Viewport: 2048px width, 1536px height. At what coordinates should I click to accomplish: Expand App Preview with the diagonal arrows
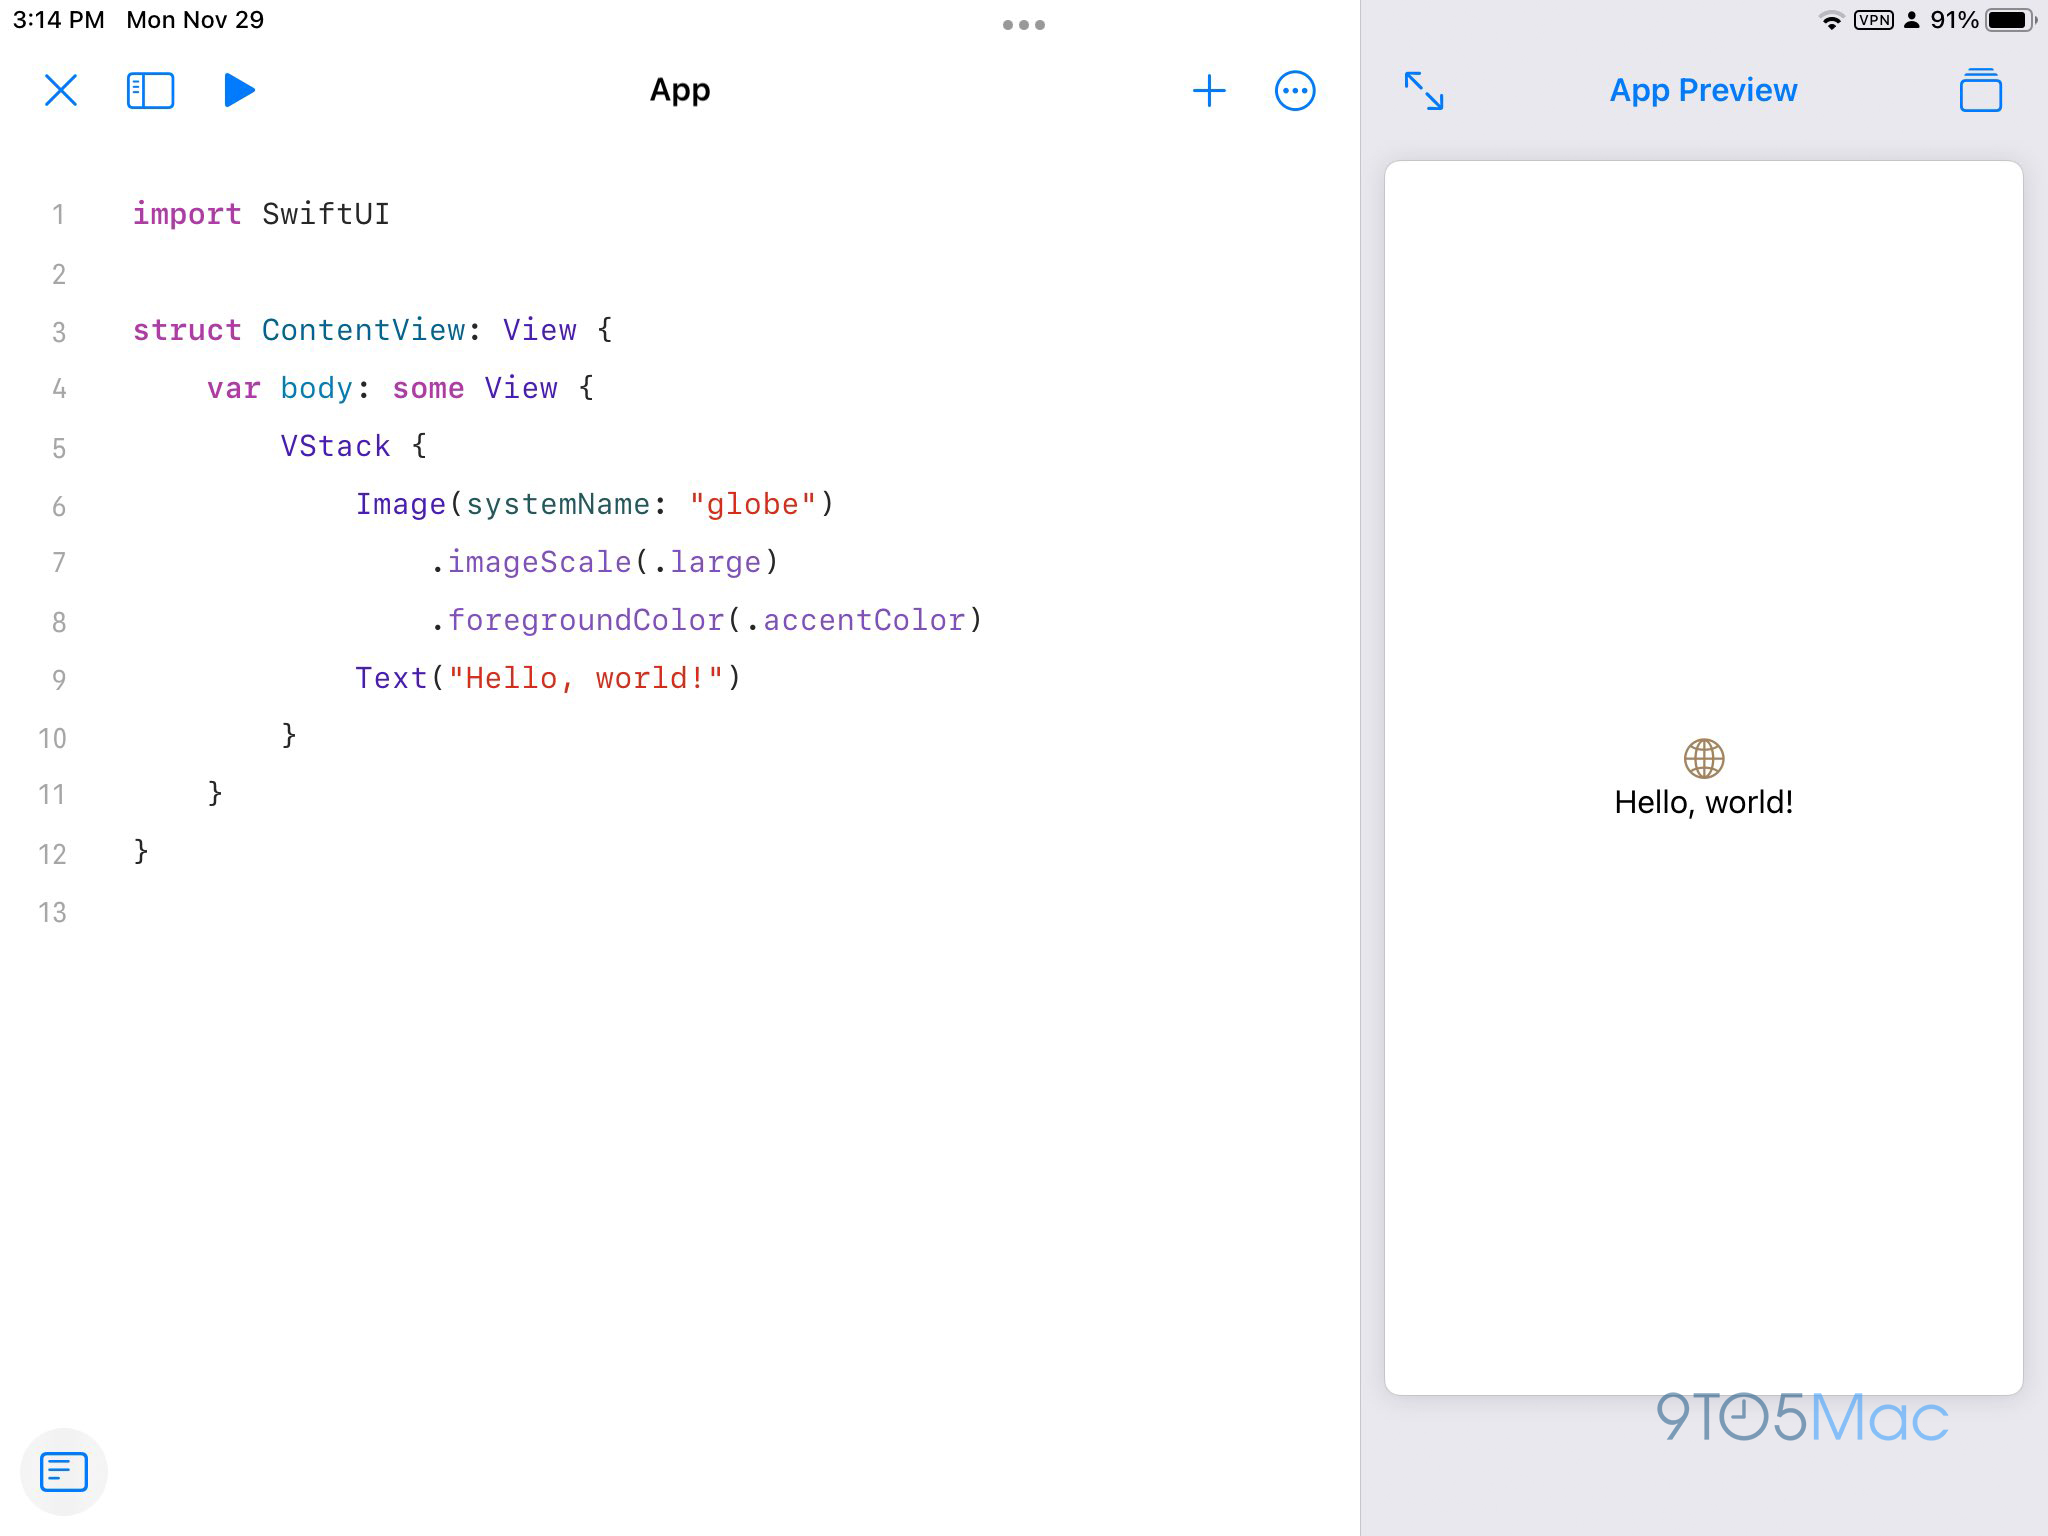click(x=1425, y=92)
